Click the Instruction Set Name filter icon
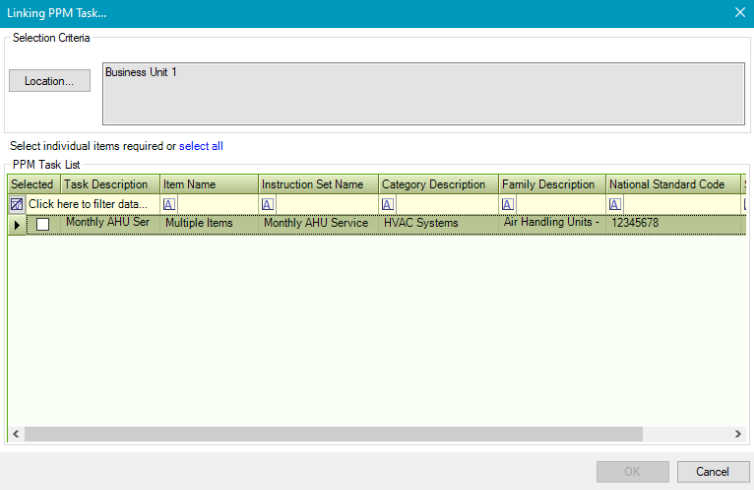Image resolution: width=754 pixels, height=490 pixels. (268, 204)
